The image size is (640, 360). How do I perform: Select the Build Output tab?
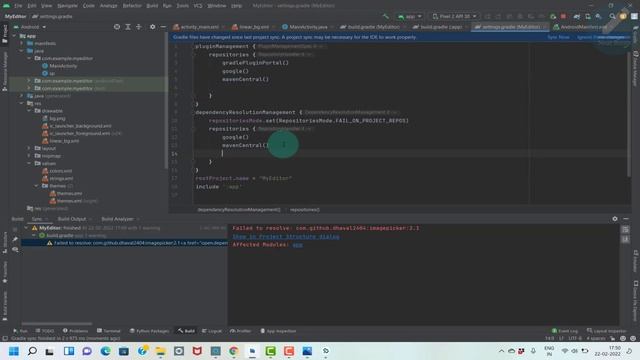[72, 219]
